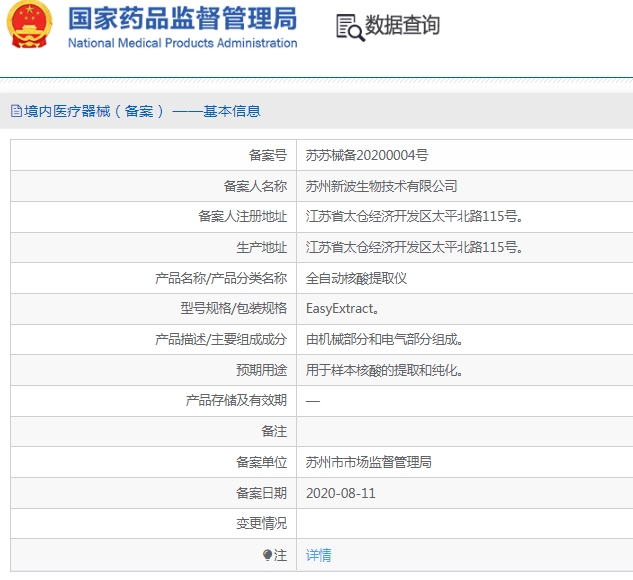
Task: Select the value 苏苏械备20200004号
Action: pyautogui.click(x=367, y=155)
